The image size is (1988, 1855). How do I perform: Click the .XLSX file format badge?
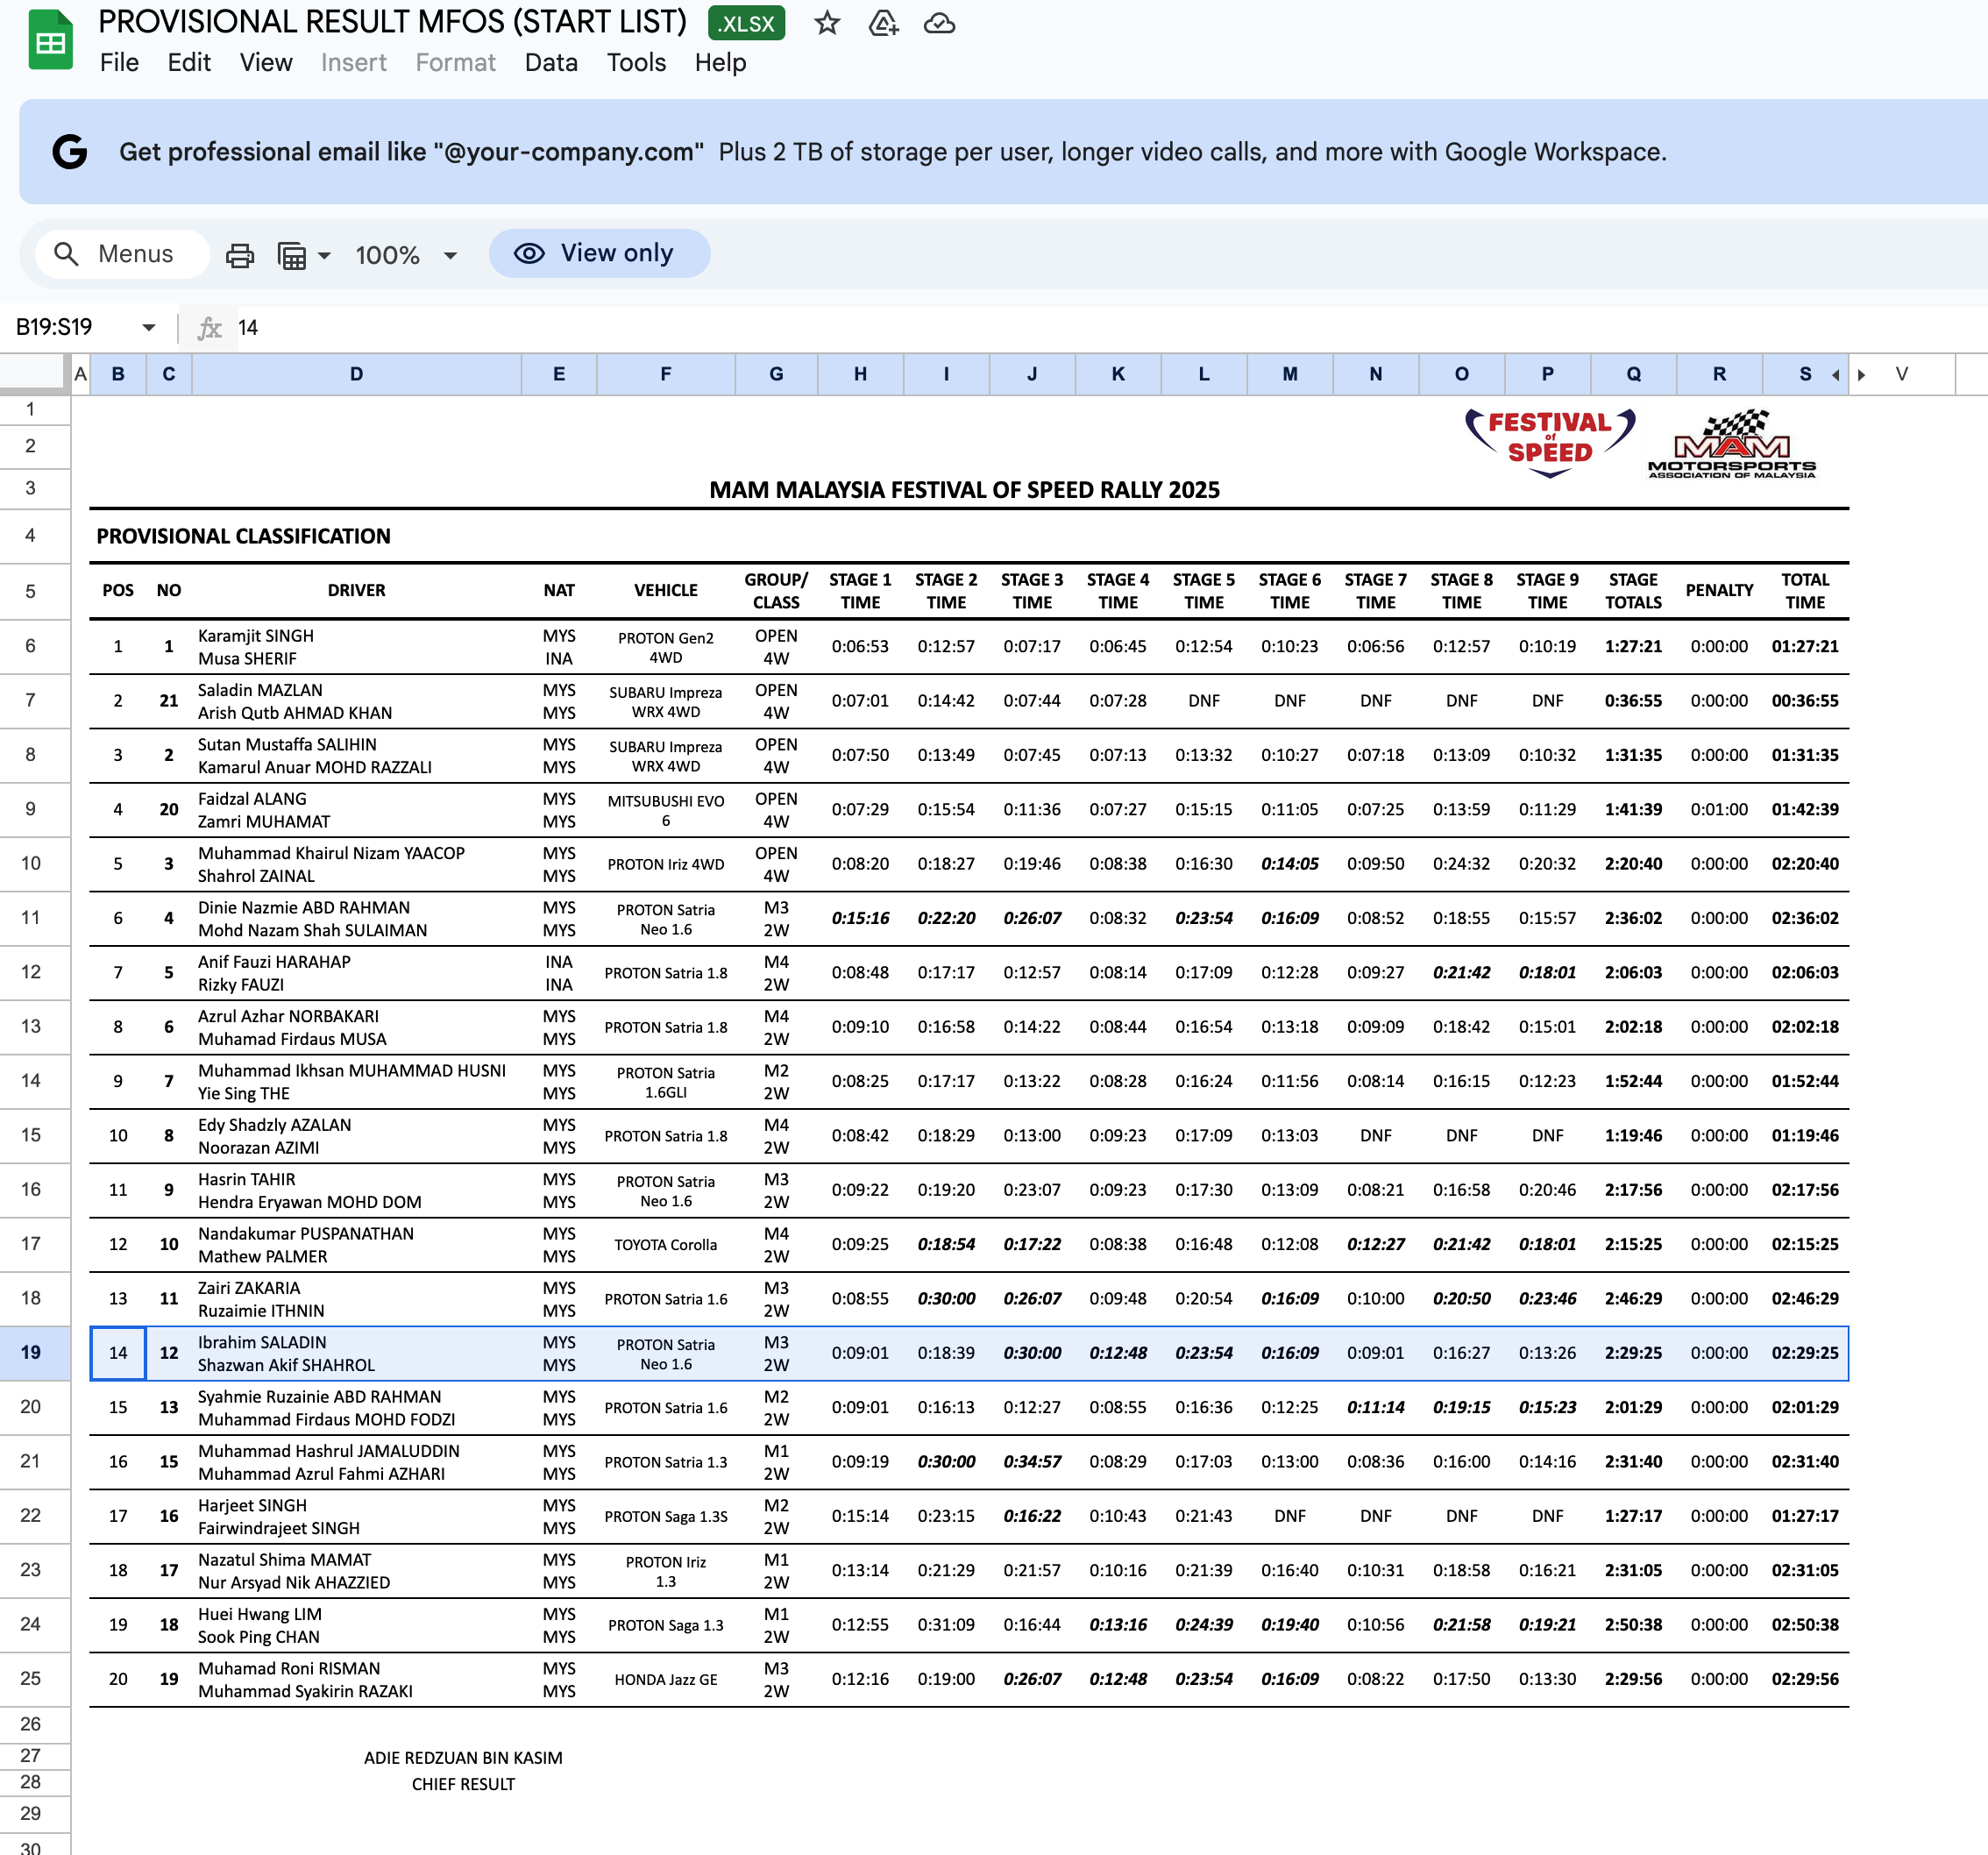pyautogui.click(x=746, y=23)
